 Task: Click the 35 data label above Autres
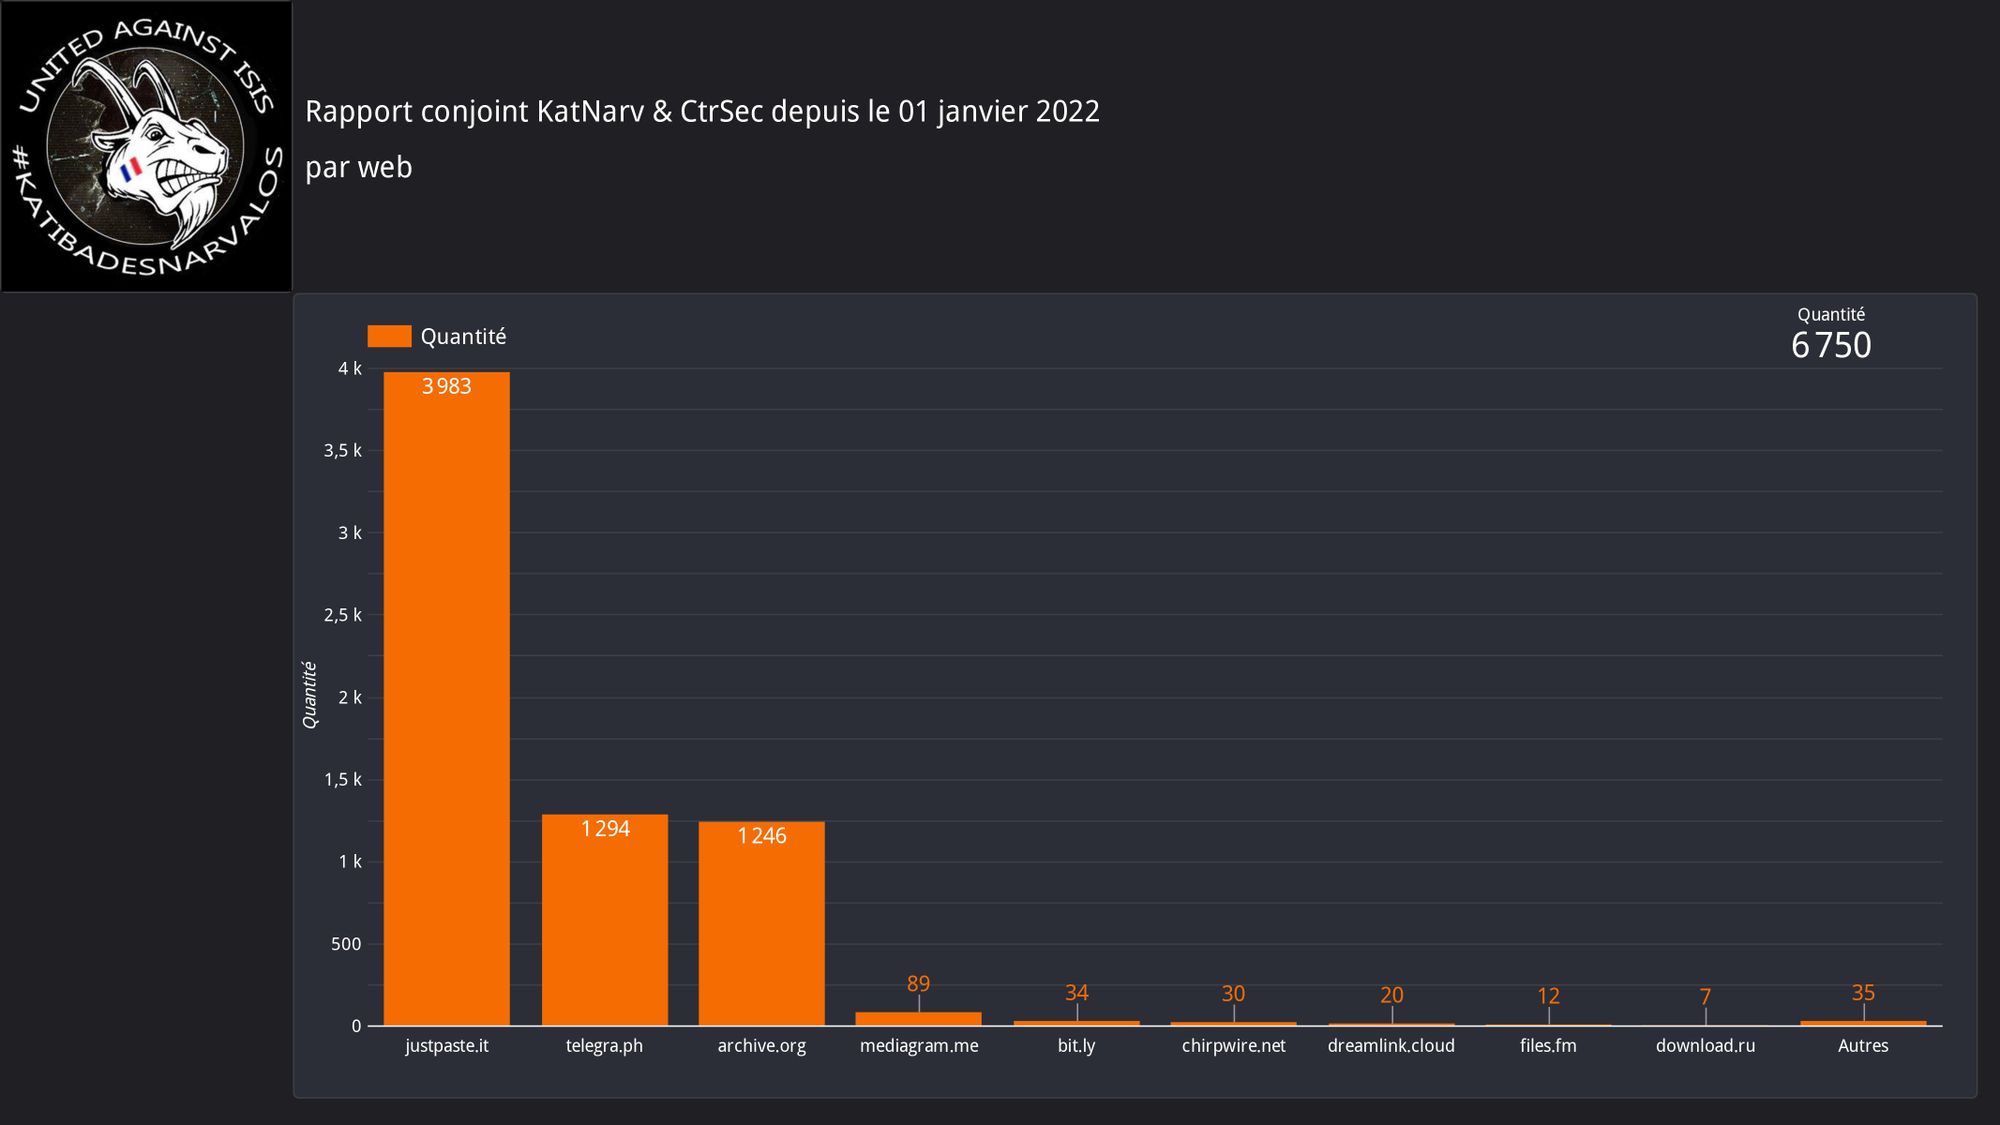click(x=1863, y=993)
